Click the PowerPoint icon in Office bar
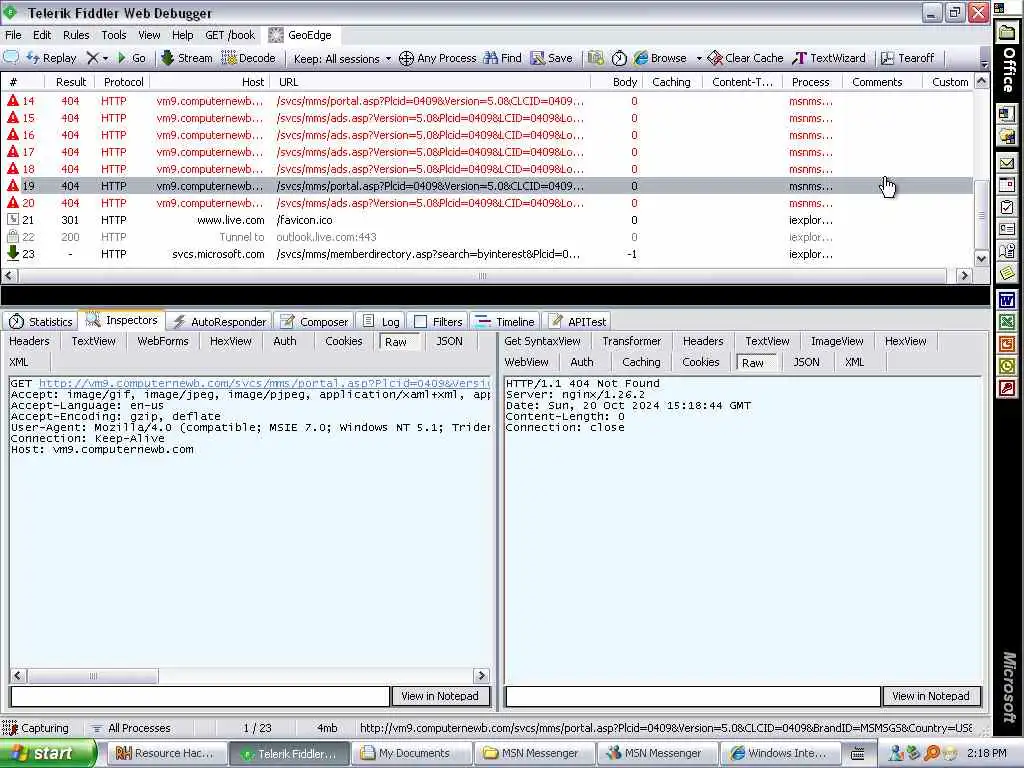Screen dimensions: 1024x768 [x=1007, y=344]
